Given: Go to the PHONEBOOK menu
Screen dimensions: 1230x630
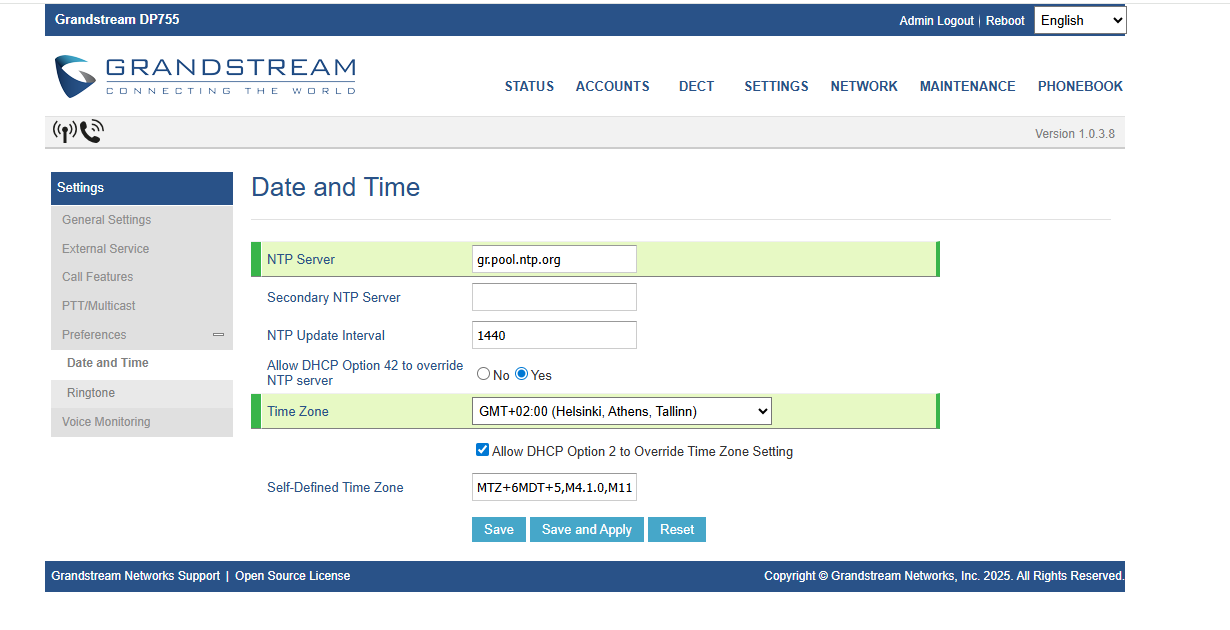Looking at the screenshot, I should click(x=1080, y=87).
